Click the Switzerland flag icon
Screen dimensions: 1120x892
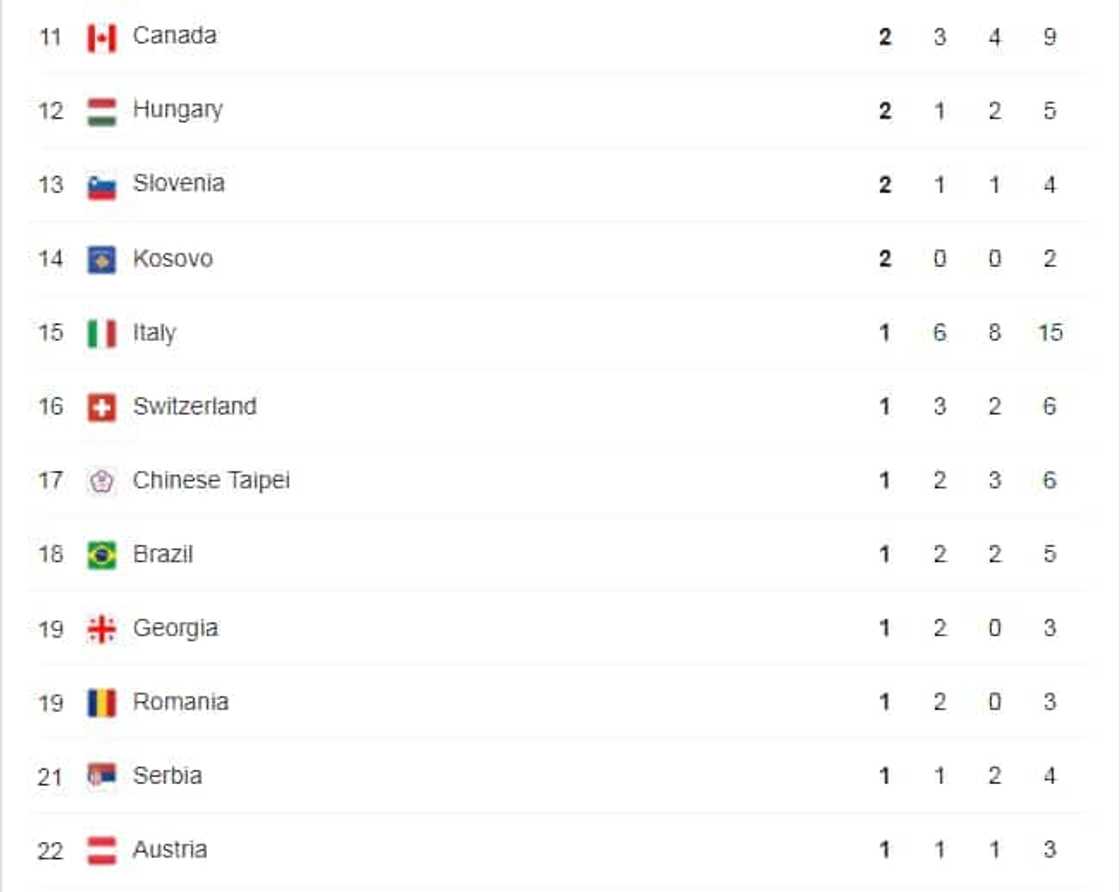[101, 407]
